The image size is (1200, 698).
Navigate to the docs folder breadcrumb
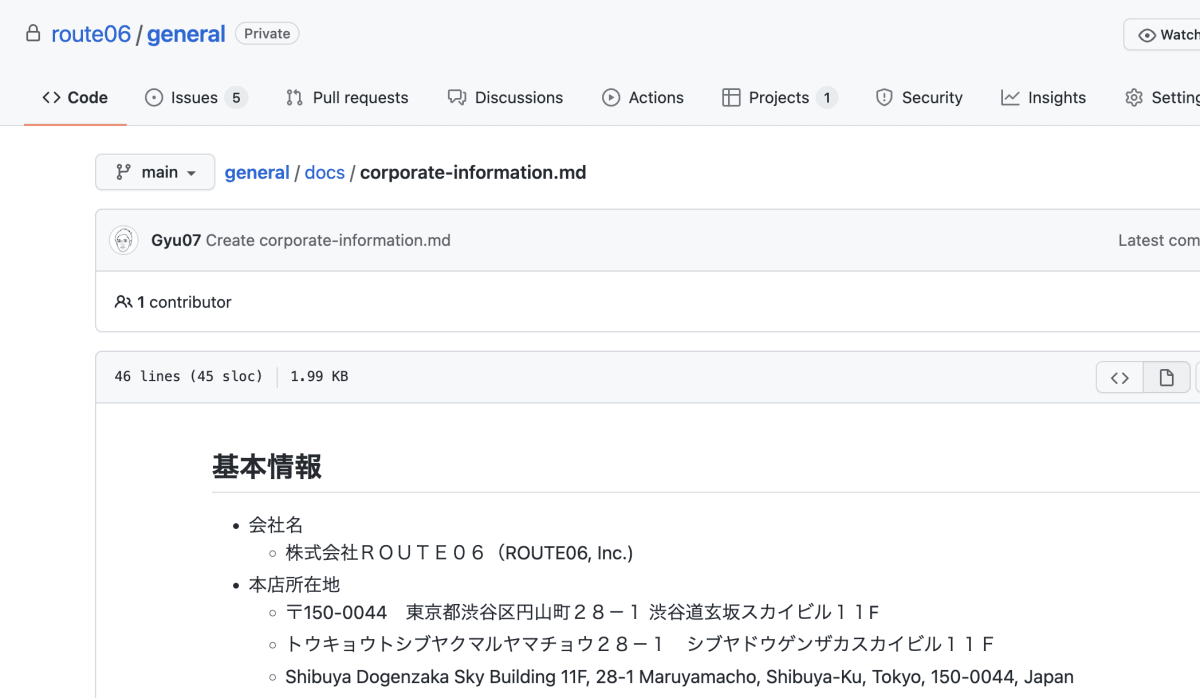[324, 172]
